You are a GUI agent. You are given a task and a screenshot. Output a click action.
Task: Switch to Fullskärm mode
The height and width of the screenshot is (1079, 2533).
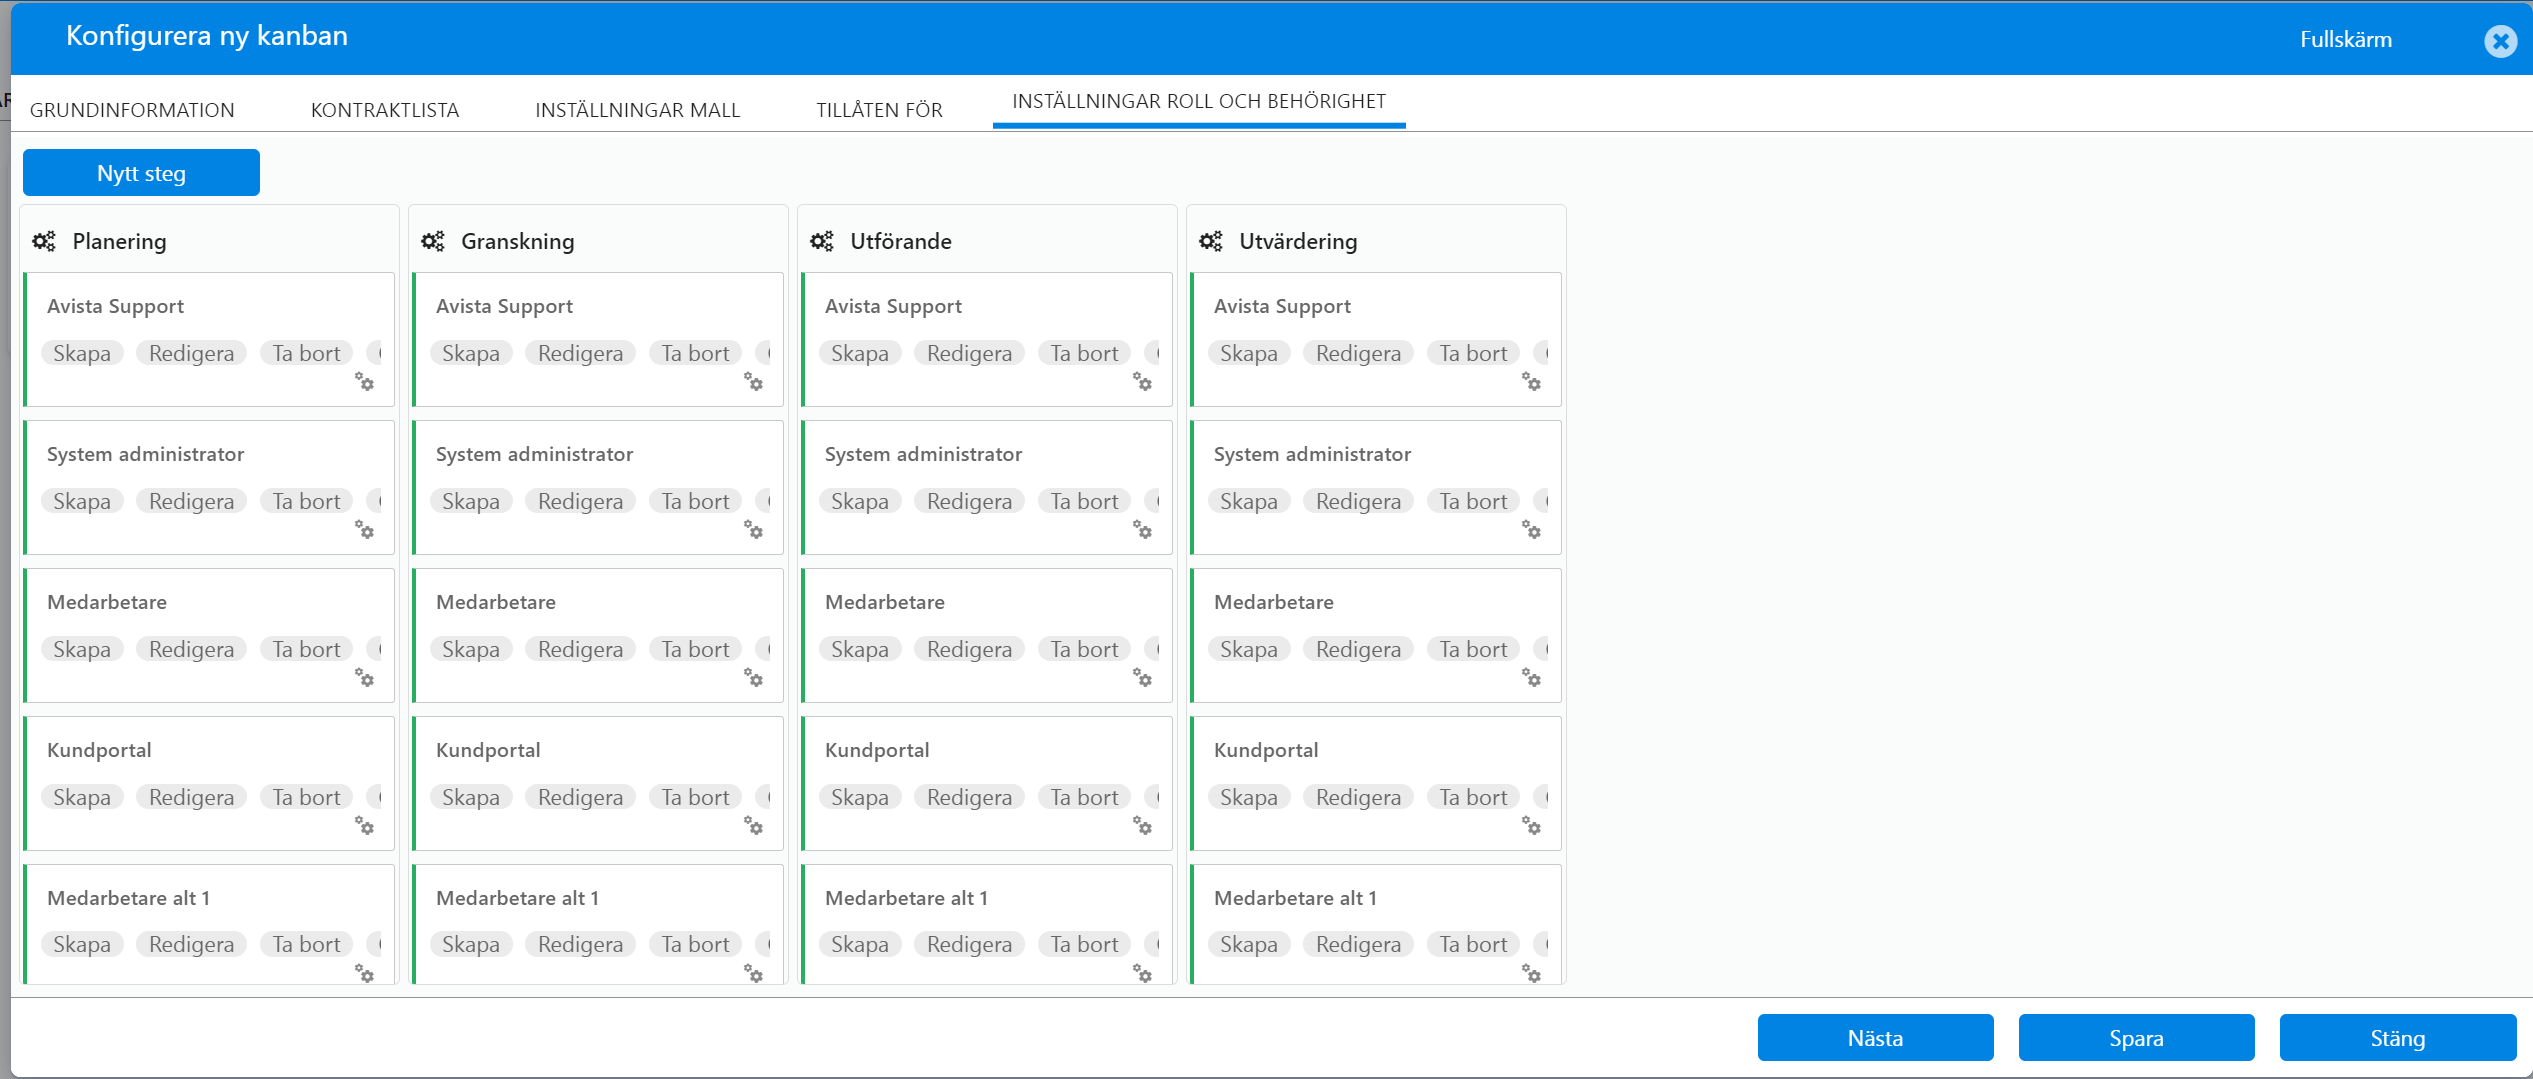(2346, 40)
